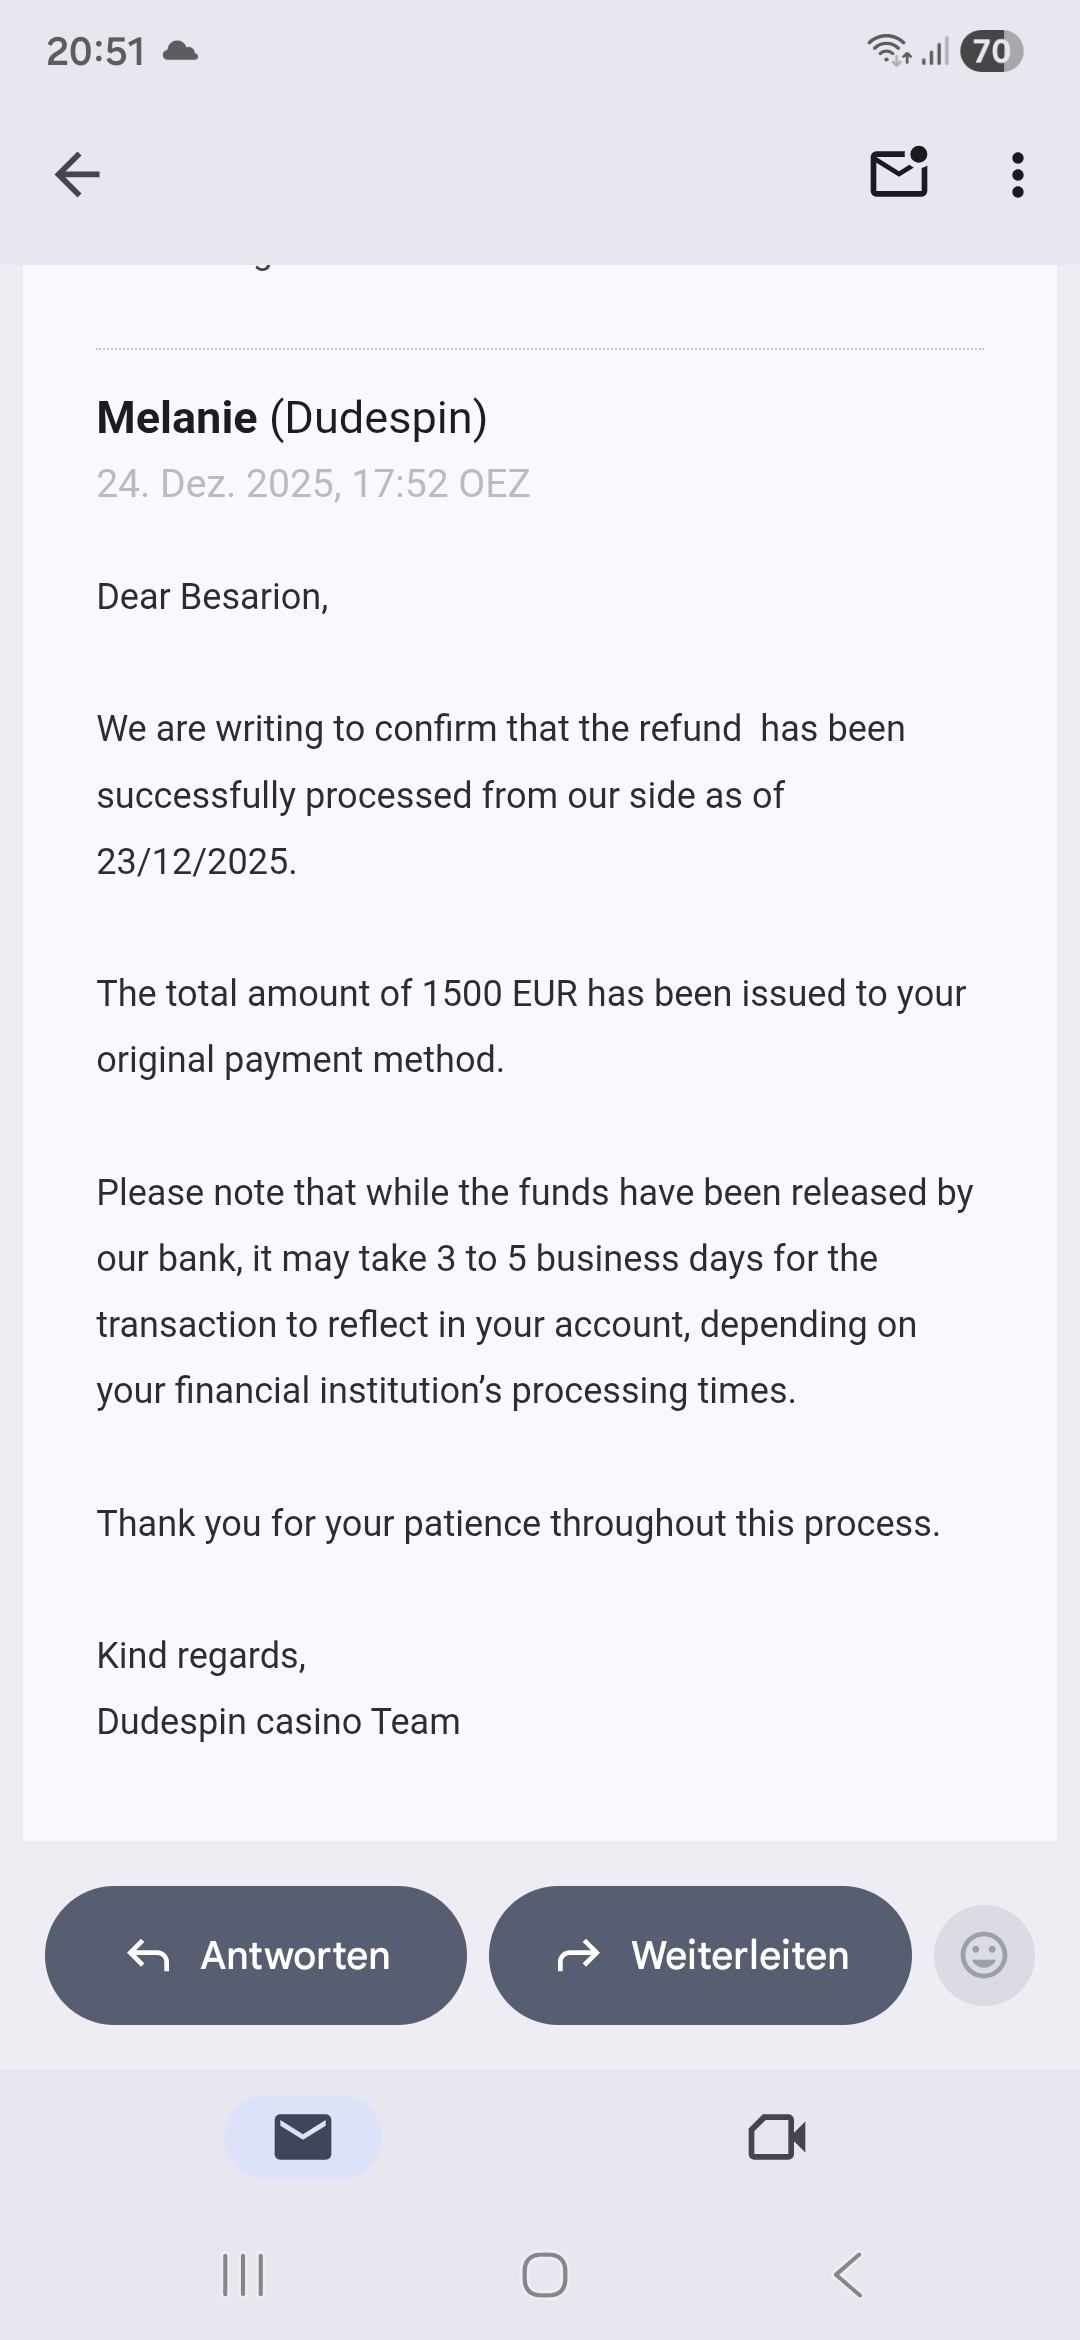This screenshot has width=1080, height=2340.
Task: Tap the cloud icon beside the clock
Action: coord(180,51)
